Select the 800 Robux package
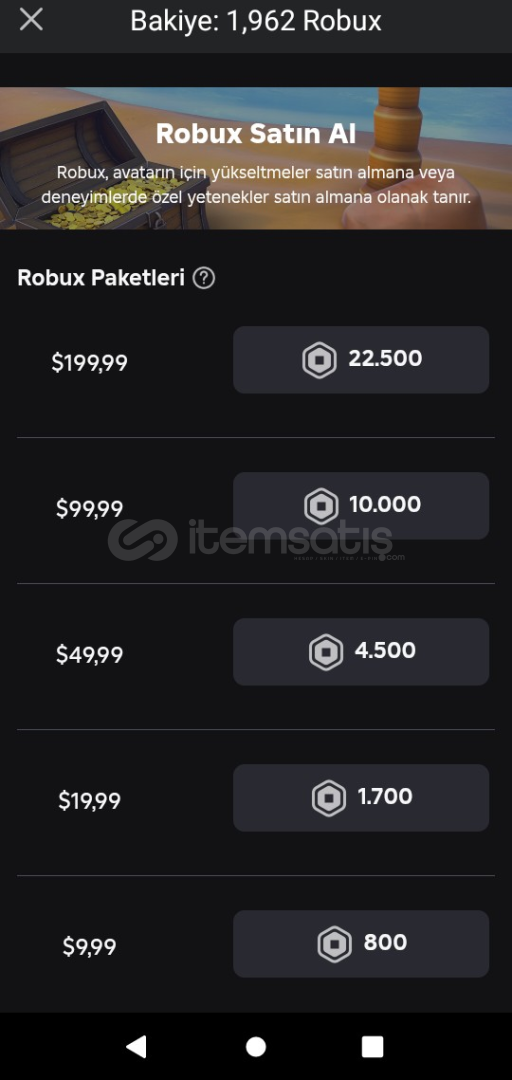Image resolution: width=512 pixels, height=1080 pixels. click(361, 944)
